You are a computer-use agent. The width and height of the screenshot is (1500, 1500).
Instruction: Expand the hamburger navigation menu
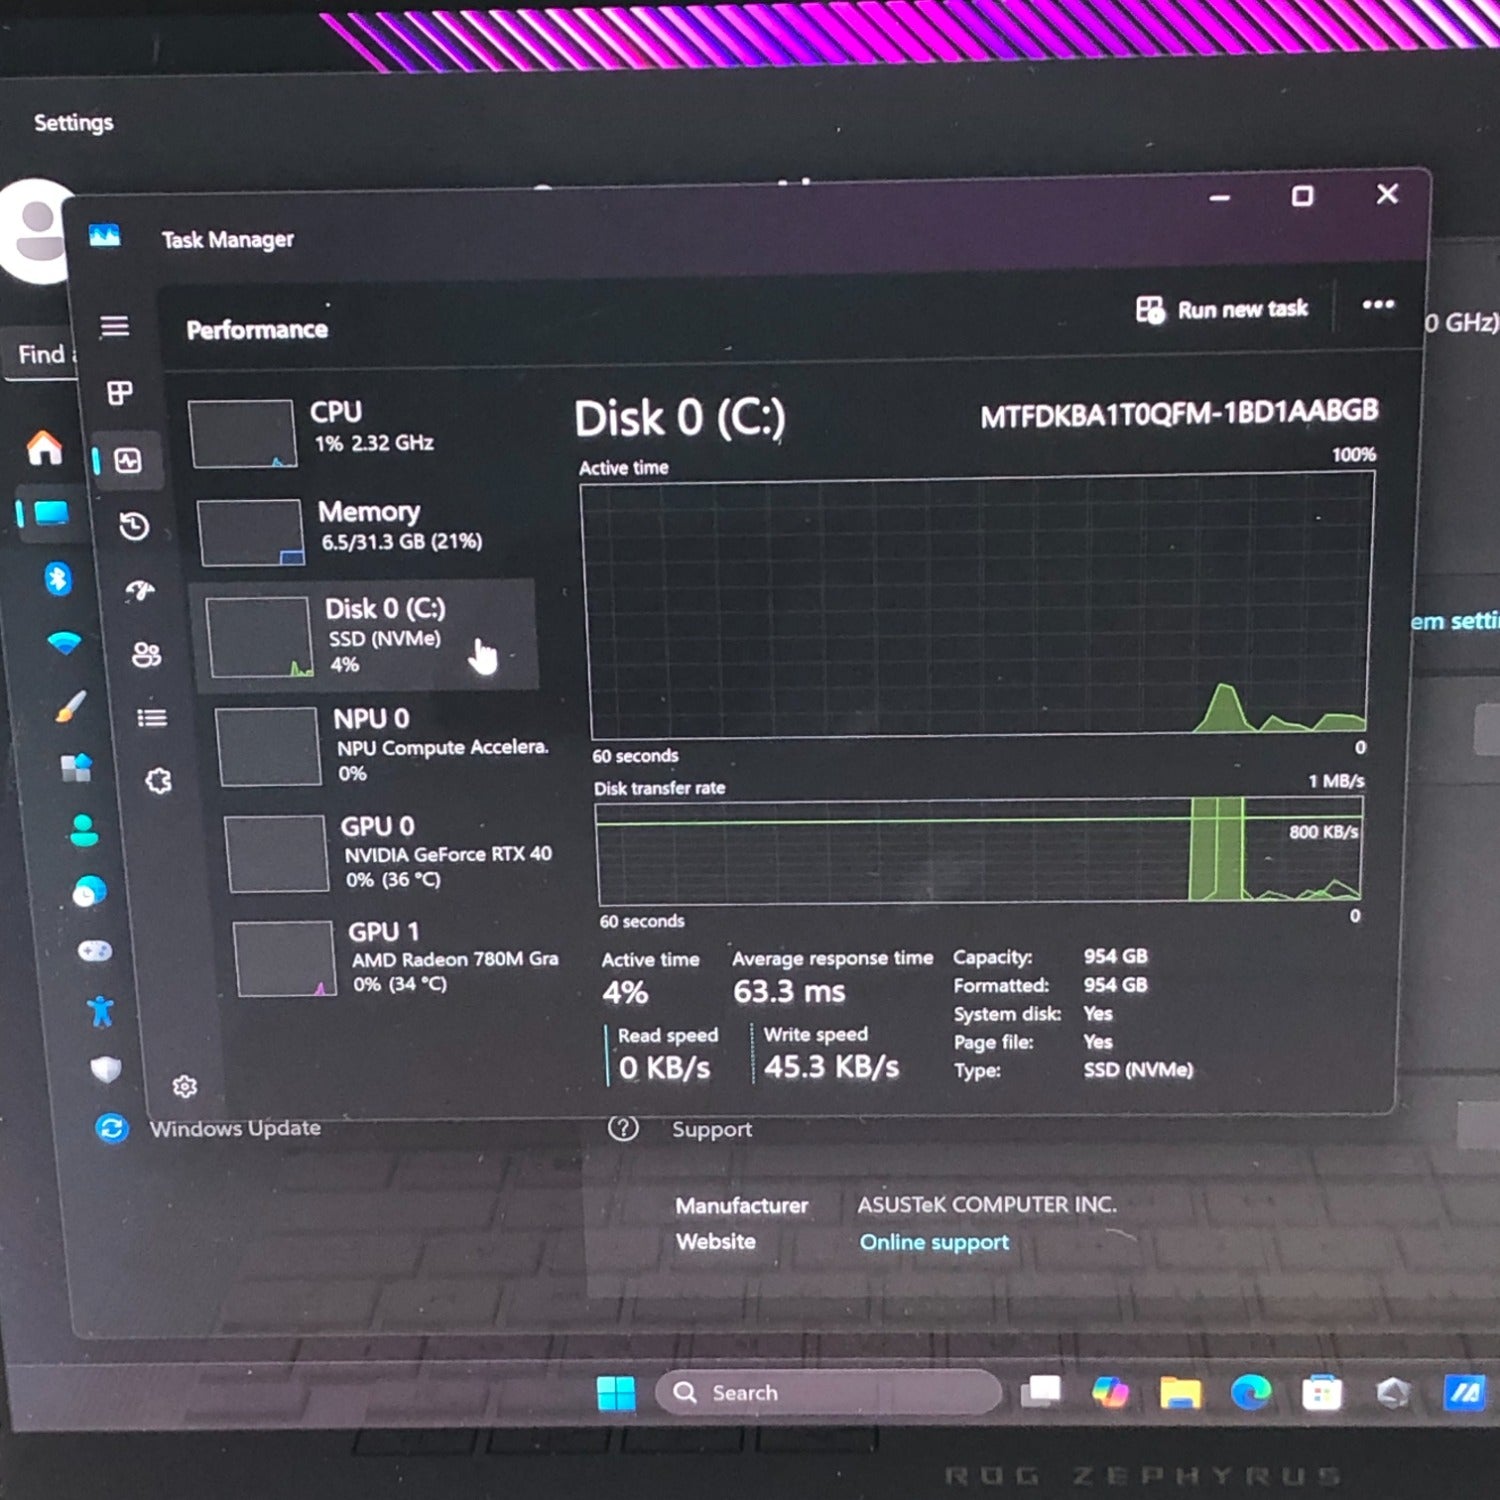tap(114, 326)
